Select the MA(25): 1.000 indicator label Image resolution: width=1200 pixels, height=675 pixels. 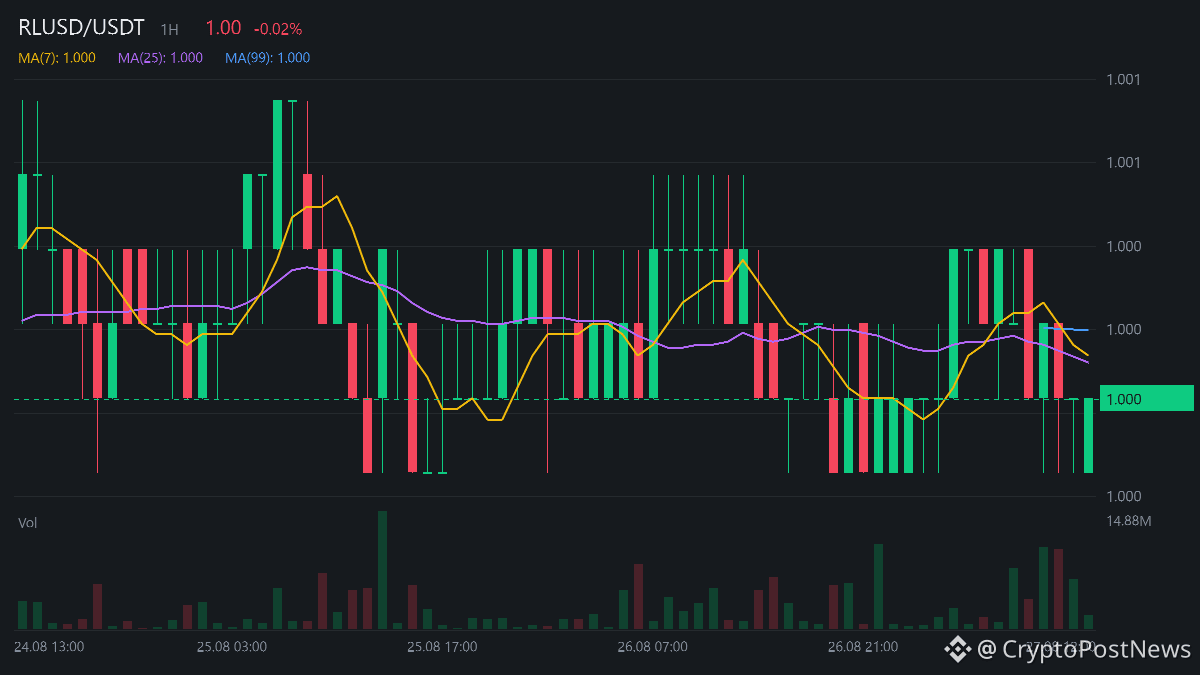[x=160, y=58]
